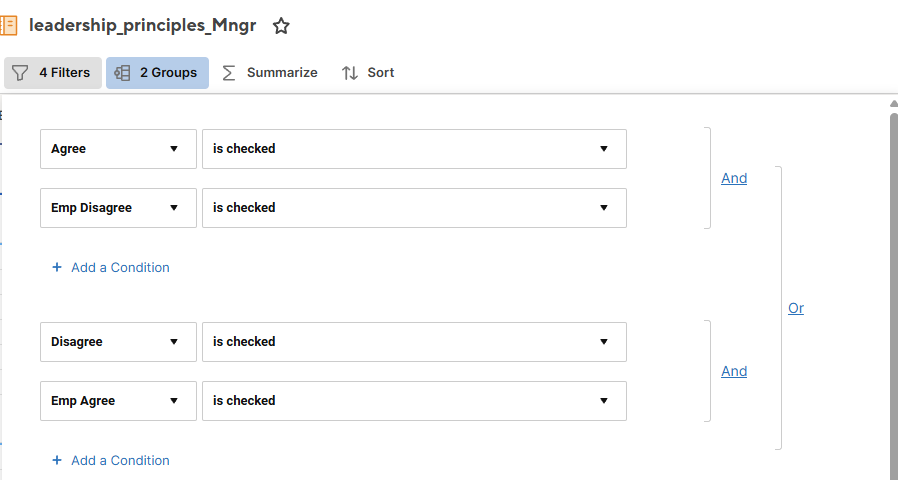The width and height of the screenshot is (898, 480).
Task: Click the groups icon in toolbar
Action: 123,73
